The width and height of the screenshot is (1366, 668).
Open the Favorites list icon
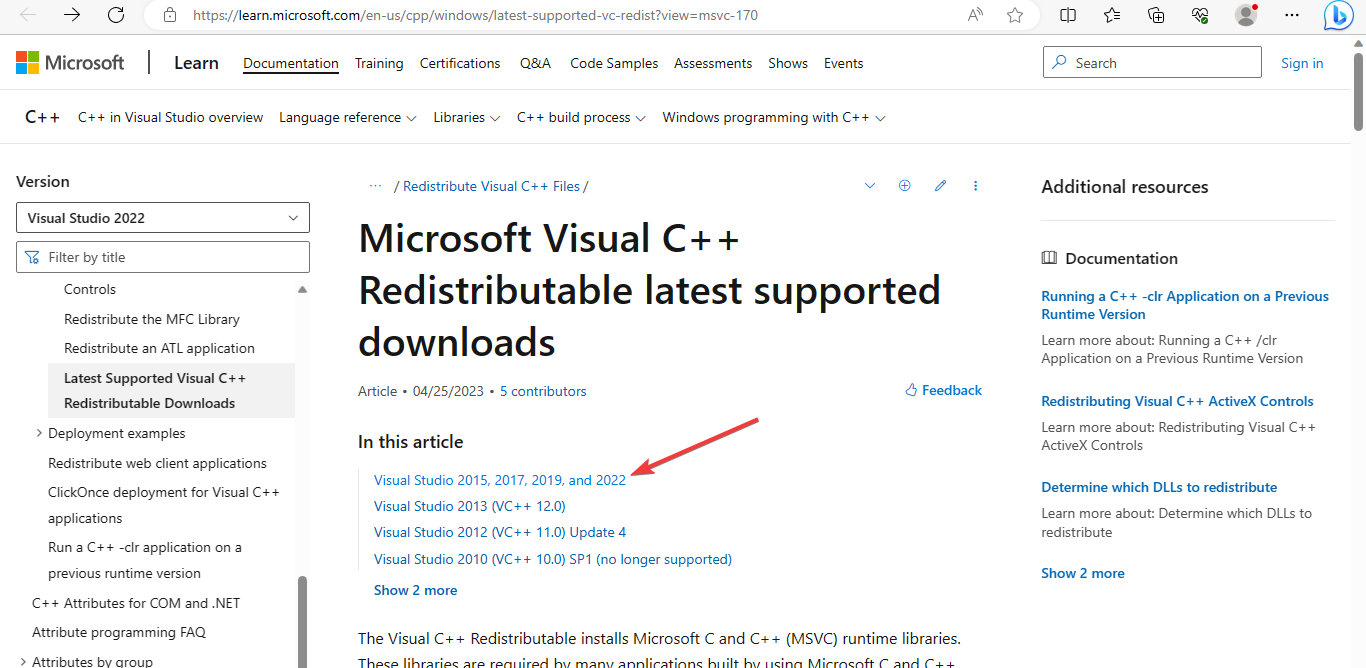pyautogui.click(x=1112, y=15)
